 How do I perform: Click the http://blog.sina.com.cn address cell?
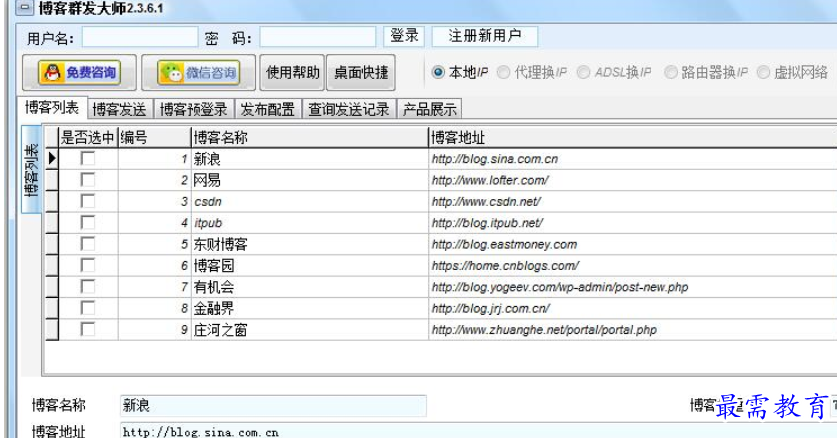pos(633,158)
